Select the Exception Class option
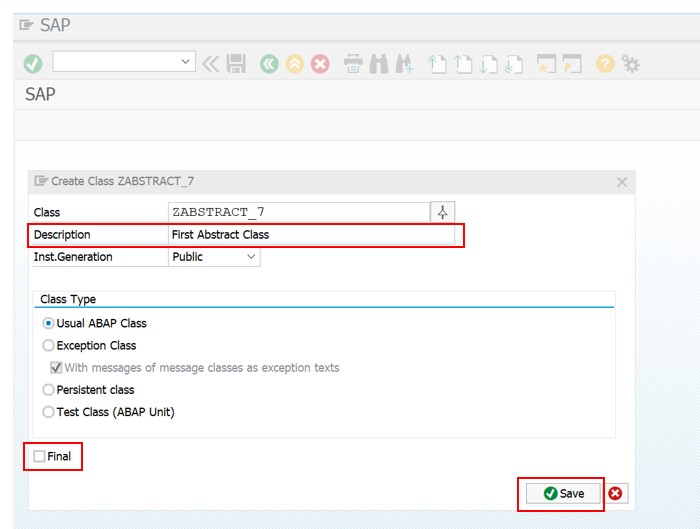Screen dimensions: 700x529 pyautogui.click(x=48, y=345)
